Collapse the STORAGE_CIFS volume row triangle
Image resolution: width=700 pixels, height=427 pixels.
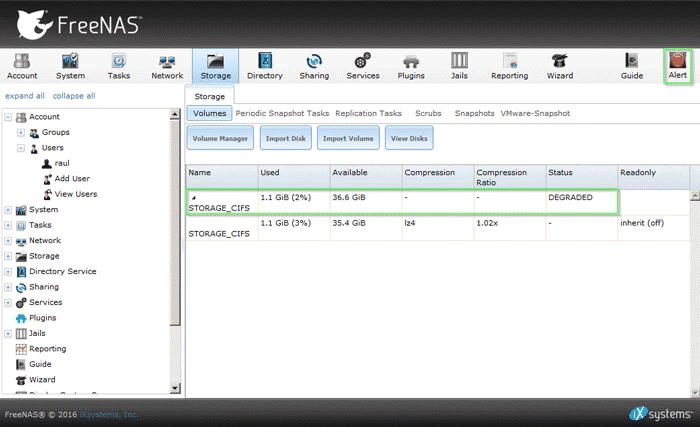(x=193, y=197)
